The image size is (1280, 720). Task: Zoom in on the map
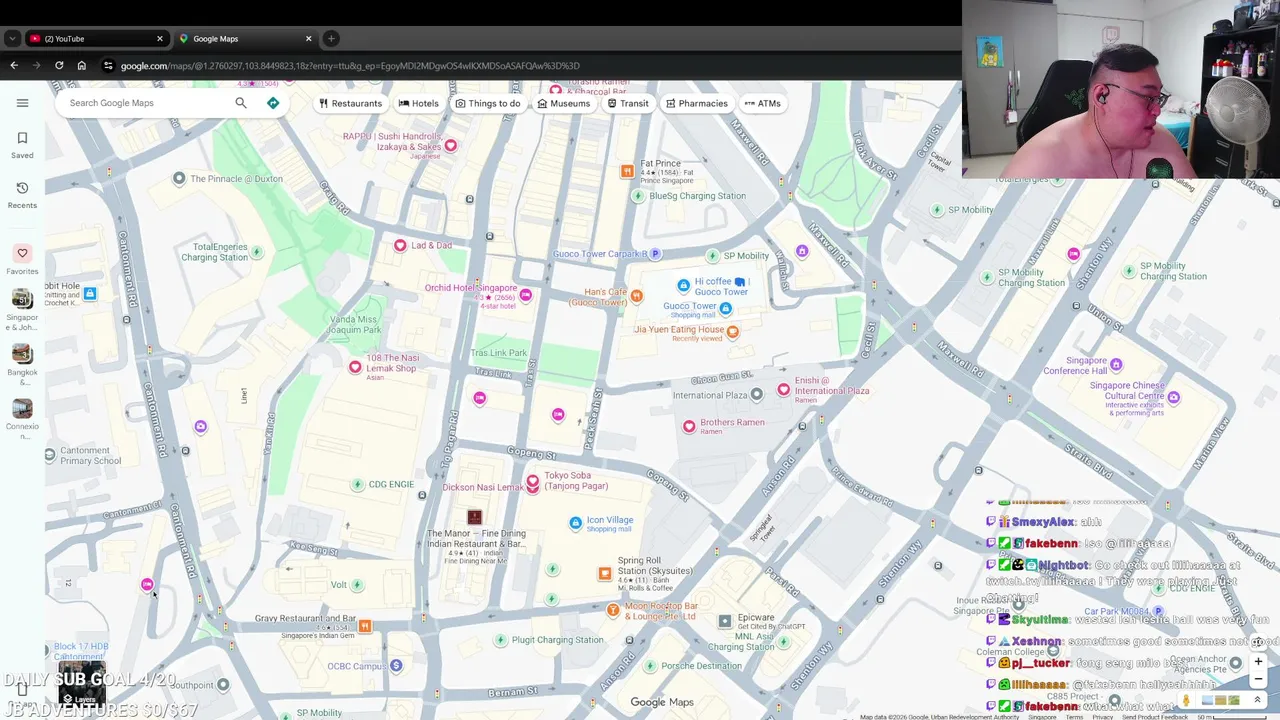pos(1258,661)
